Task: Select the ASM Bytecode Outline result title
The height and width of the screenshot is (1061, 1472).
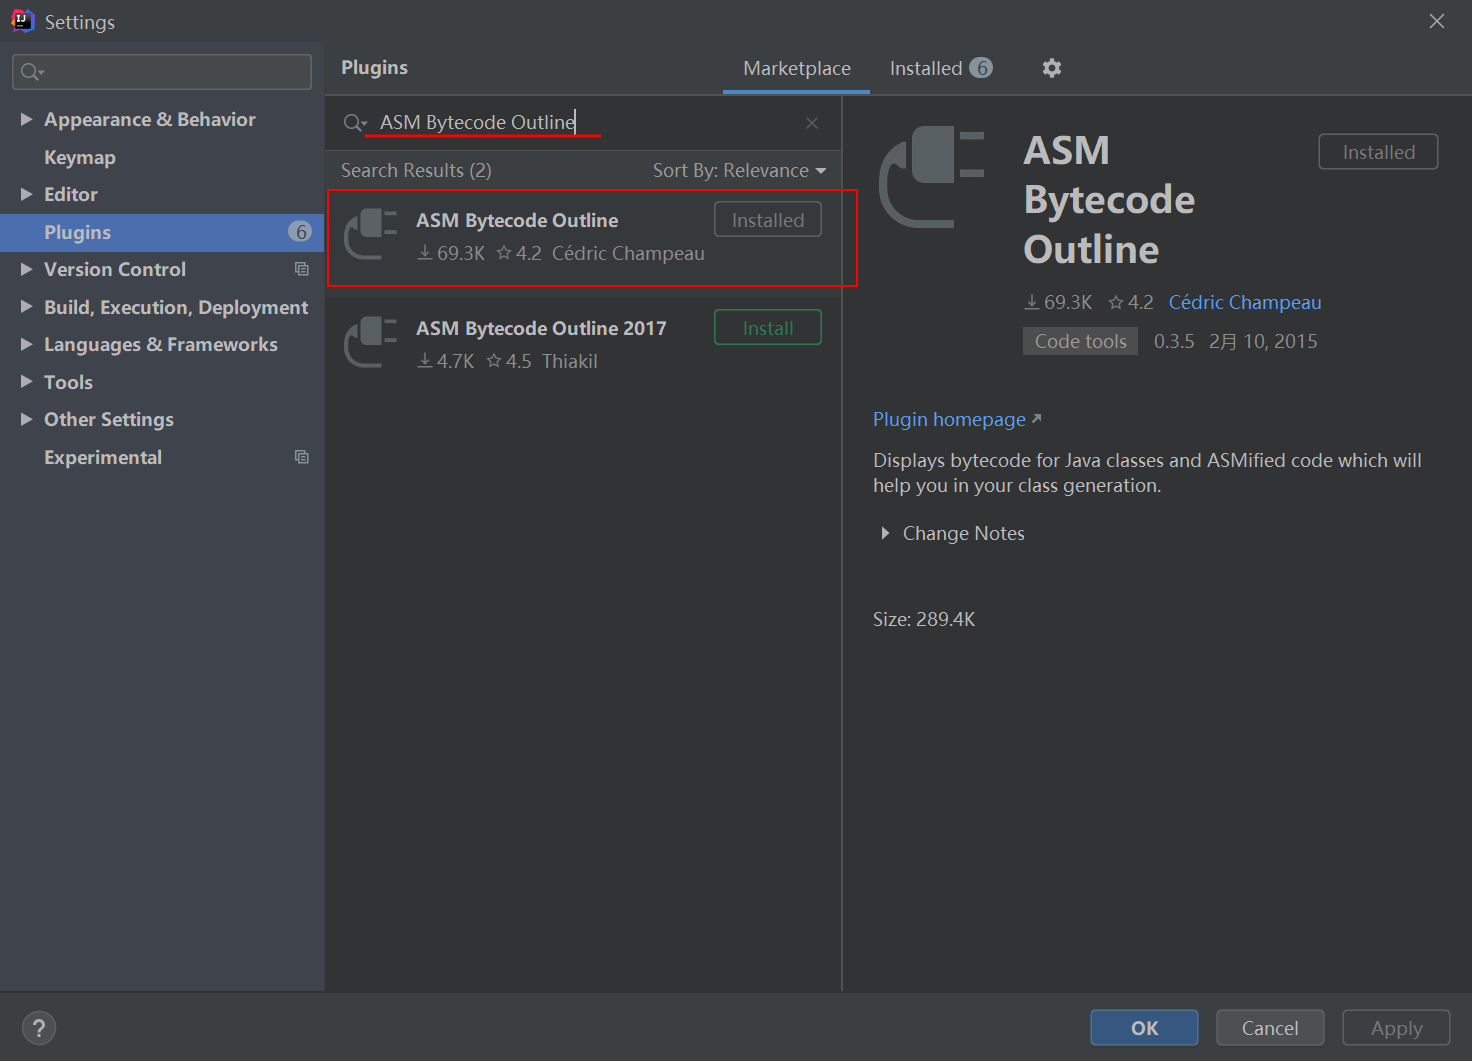Action: [x=517, y=220]
